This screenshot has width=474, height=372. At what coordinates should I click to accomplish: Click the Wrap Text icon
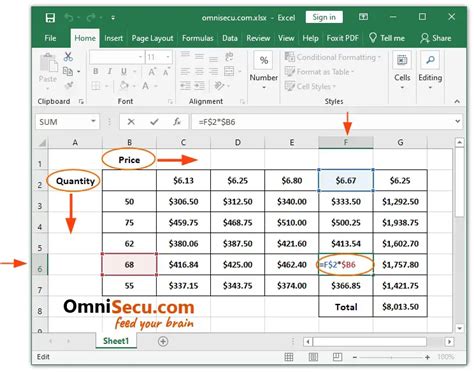coord(229,57)
